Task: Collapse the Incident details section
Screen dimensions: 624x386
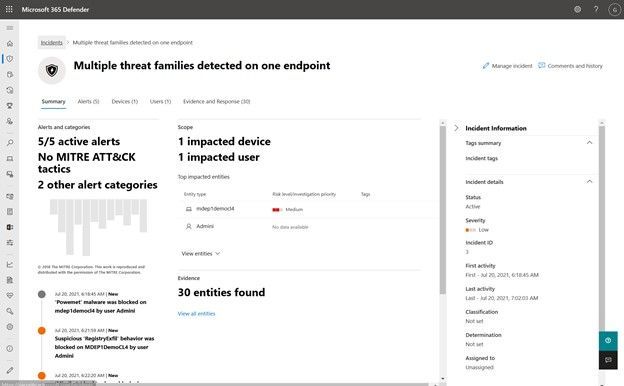Action: point(589,181)
